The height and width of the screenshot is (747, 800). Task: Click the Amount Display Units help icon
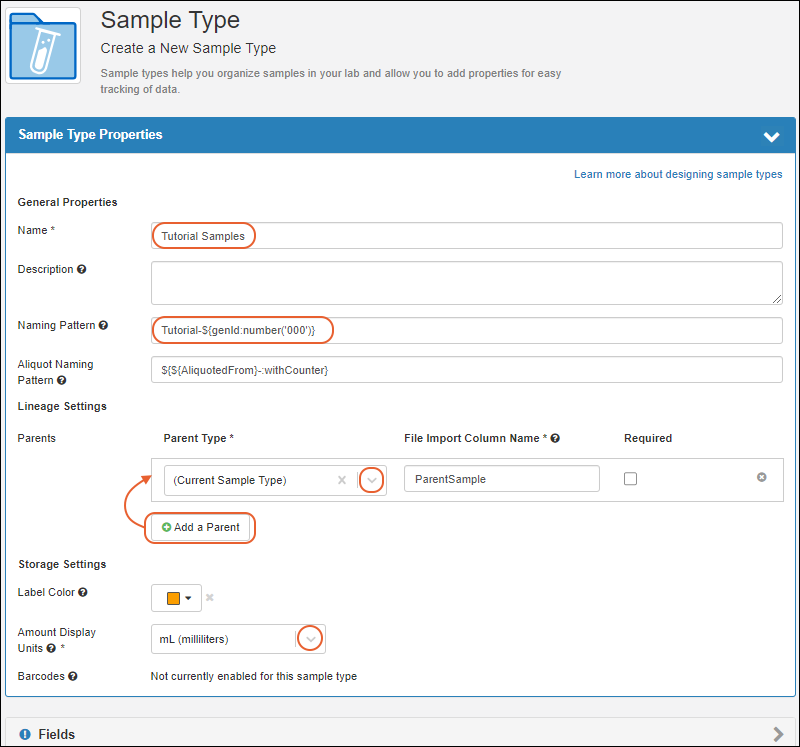tap(51, 648)
